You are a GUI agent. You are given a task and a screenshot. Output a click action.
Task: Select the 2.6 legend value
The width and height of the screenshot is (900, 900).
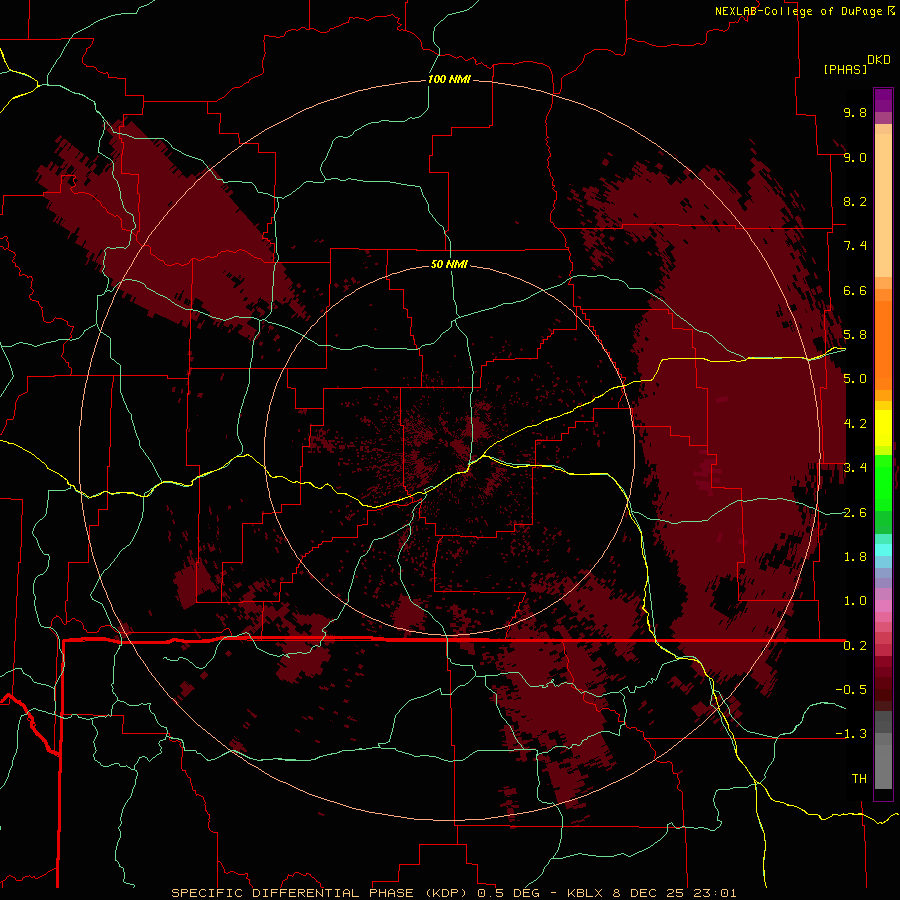pos(855,513)
